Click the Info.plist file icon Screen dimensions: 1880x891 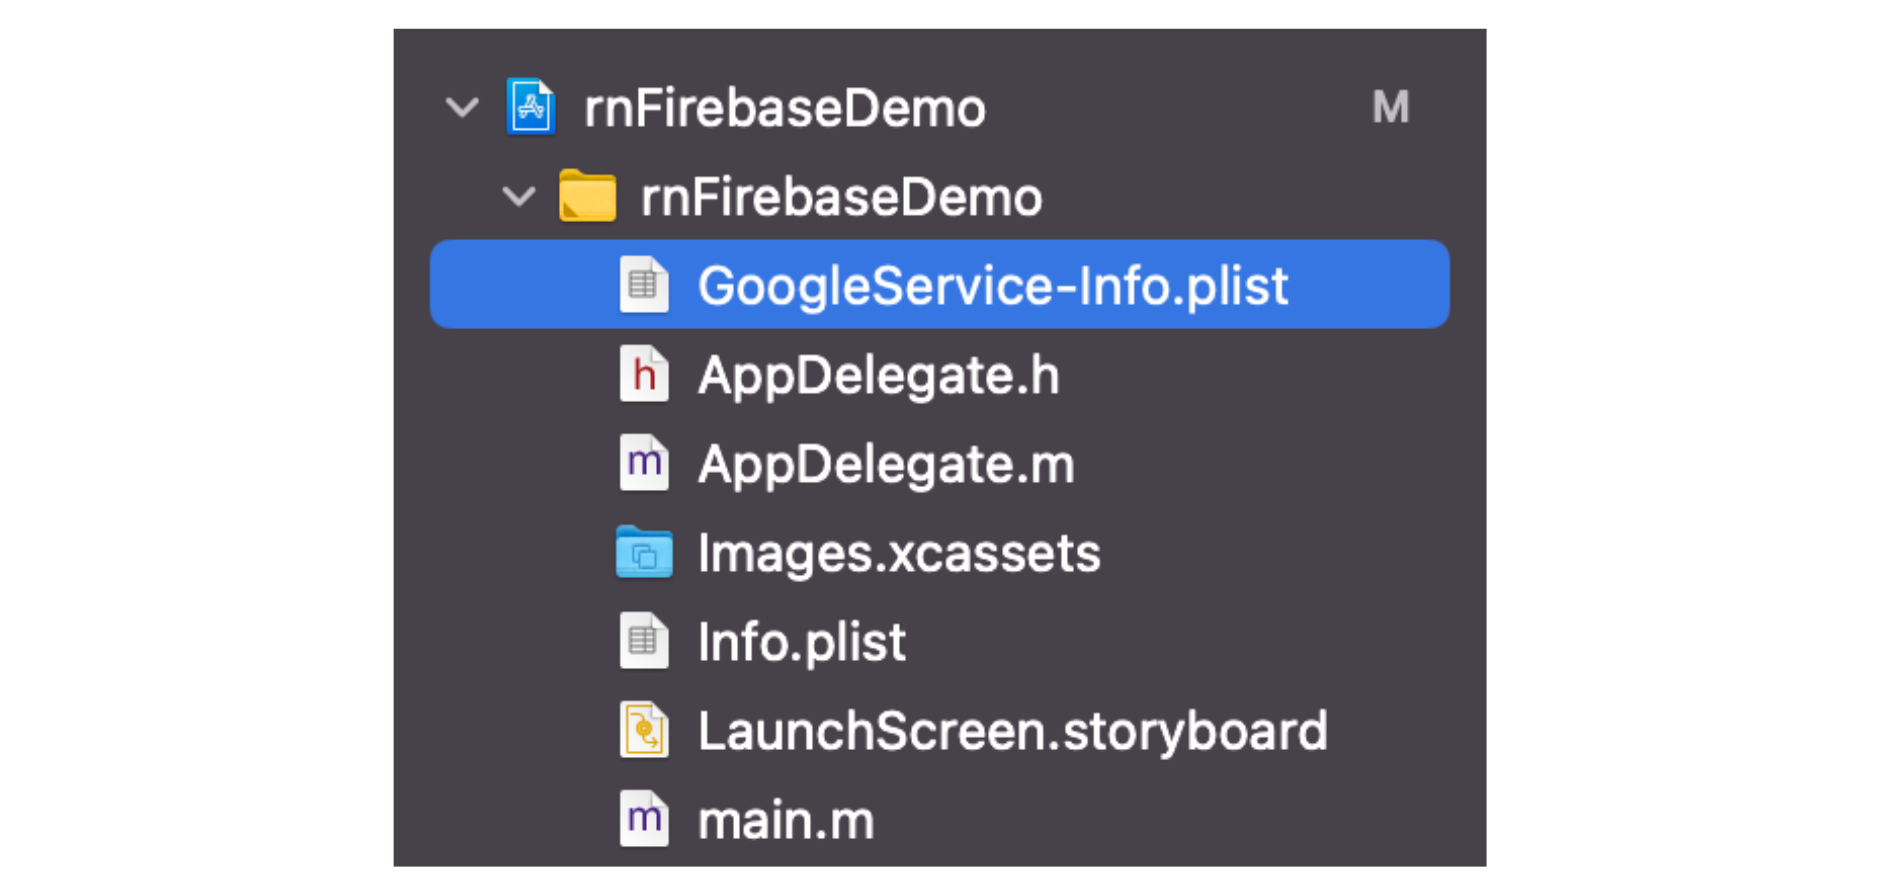[x=644, y=641]
